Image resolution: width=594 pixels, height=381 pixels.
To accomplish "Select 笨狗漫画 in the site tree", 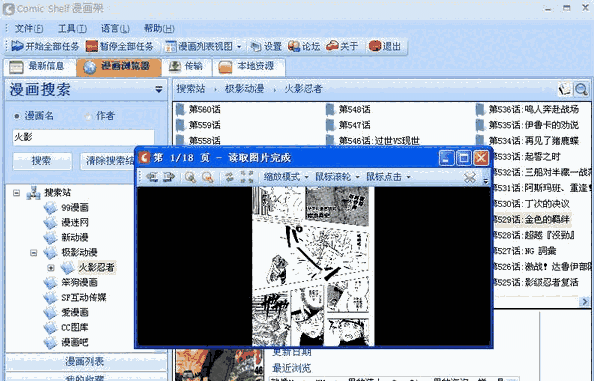I will pyautogui.click(x=79, y=283).
